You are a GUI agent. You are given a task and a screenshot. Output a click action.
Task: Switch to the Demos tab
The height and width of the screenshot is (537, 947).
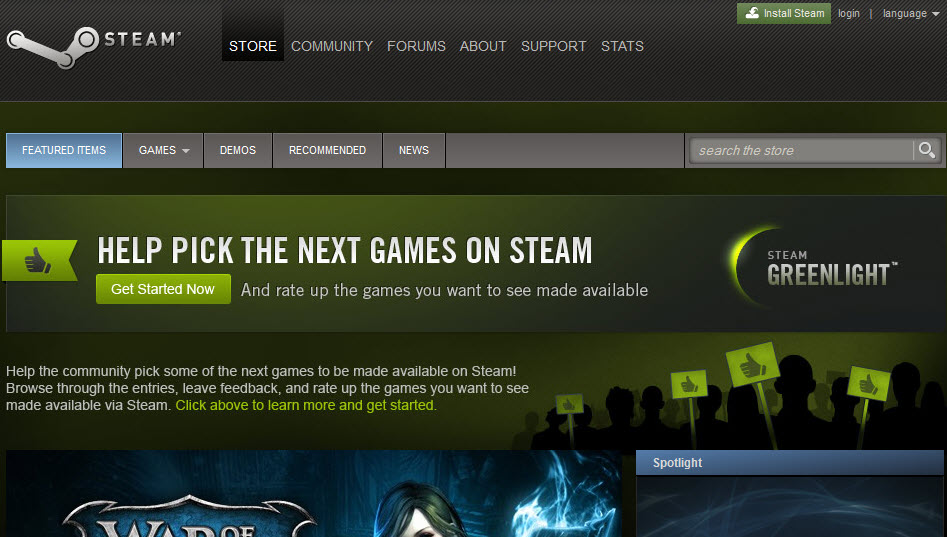pos(238,150)
